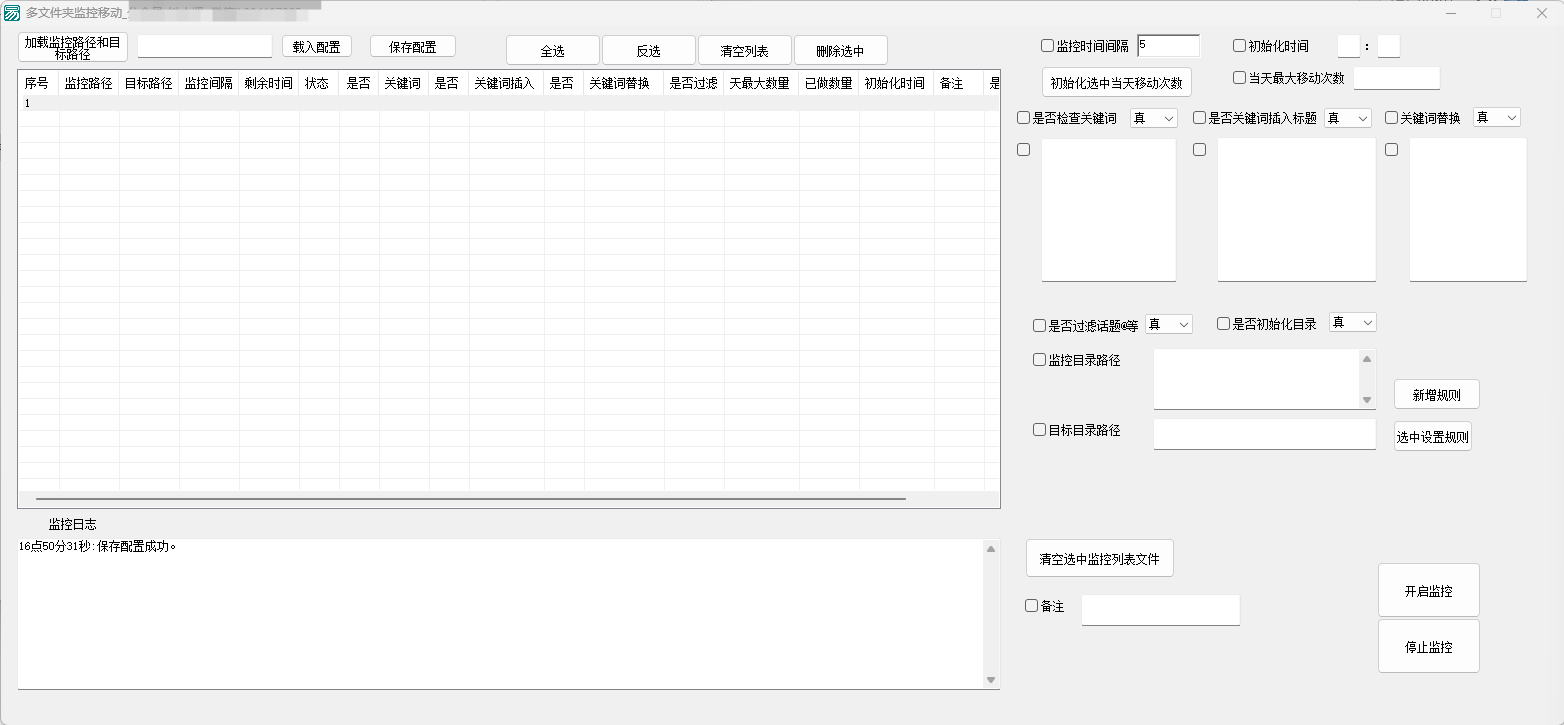Add a rule with 新增规则

pos(1436,395)
